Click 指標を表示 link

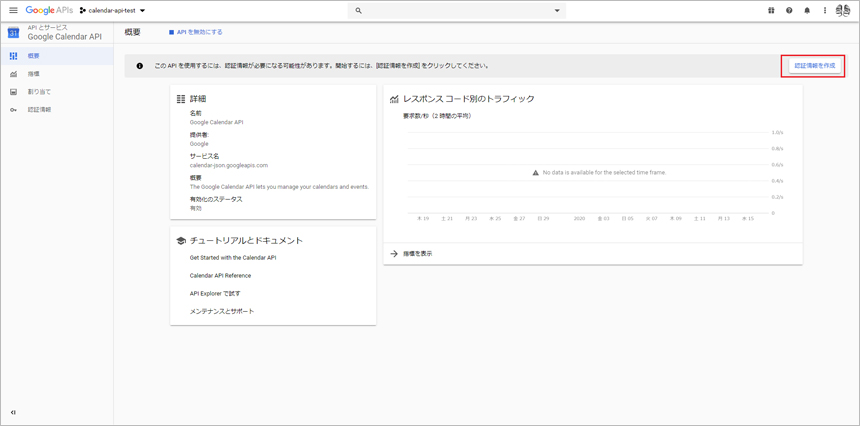[x=417, y=254]
